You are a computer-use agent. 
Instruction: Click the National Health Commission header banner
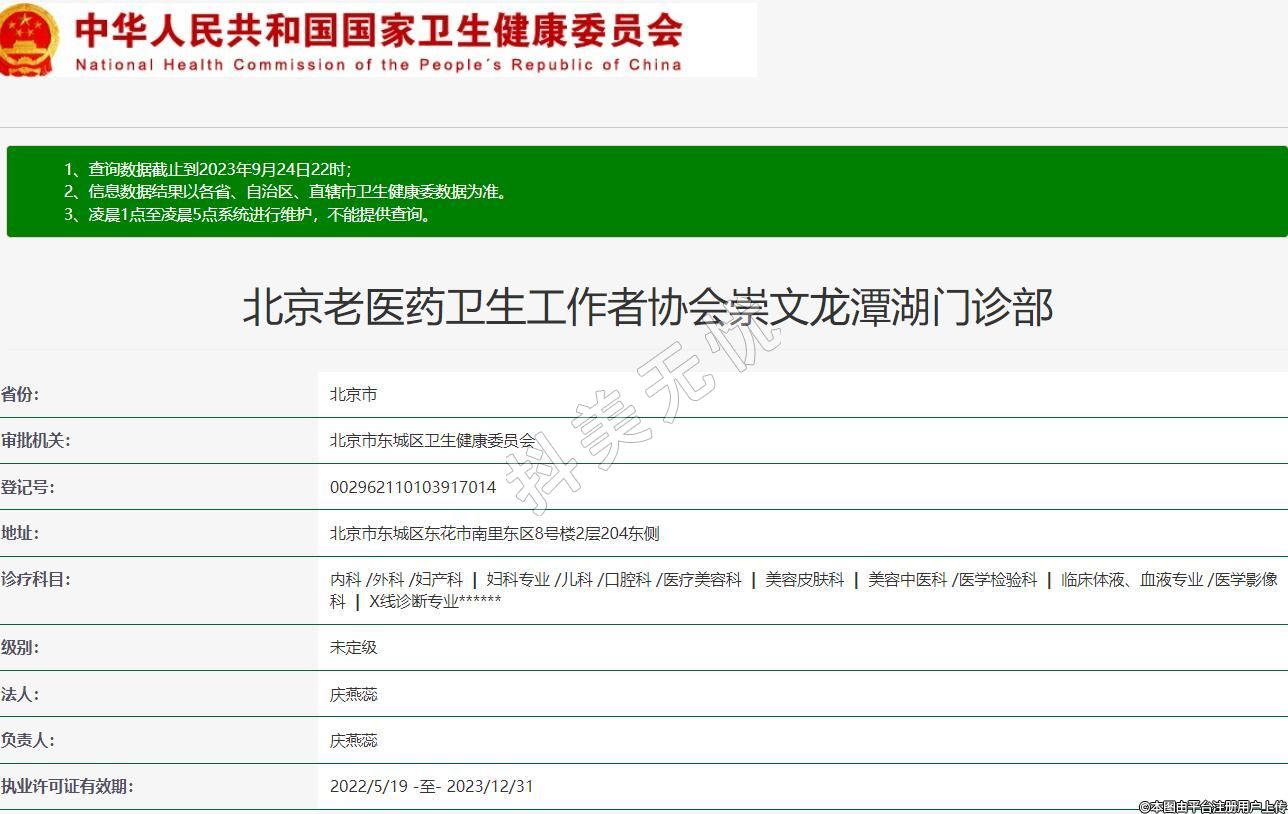tap(380, 40)
